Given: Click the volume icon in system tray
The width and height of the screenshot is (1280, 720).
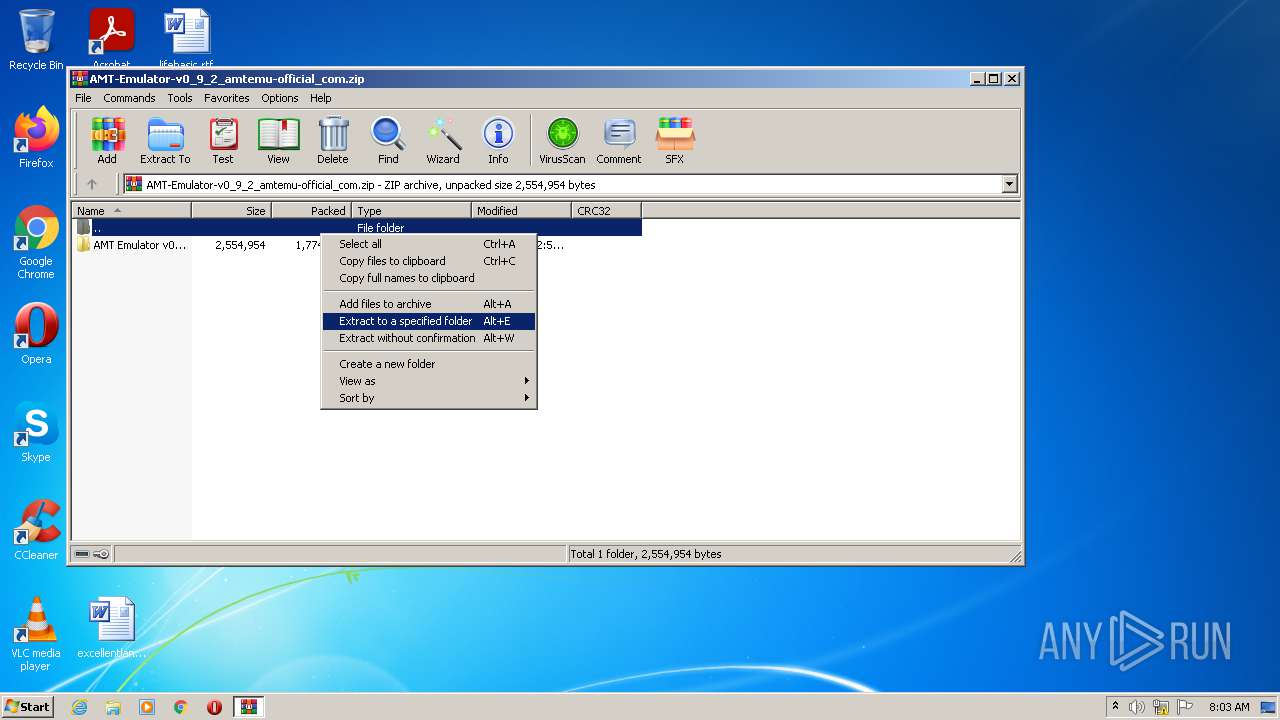Looking at the screenshot, I should (1137, 707).
